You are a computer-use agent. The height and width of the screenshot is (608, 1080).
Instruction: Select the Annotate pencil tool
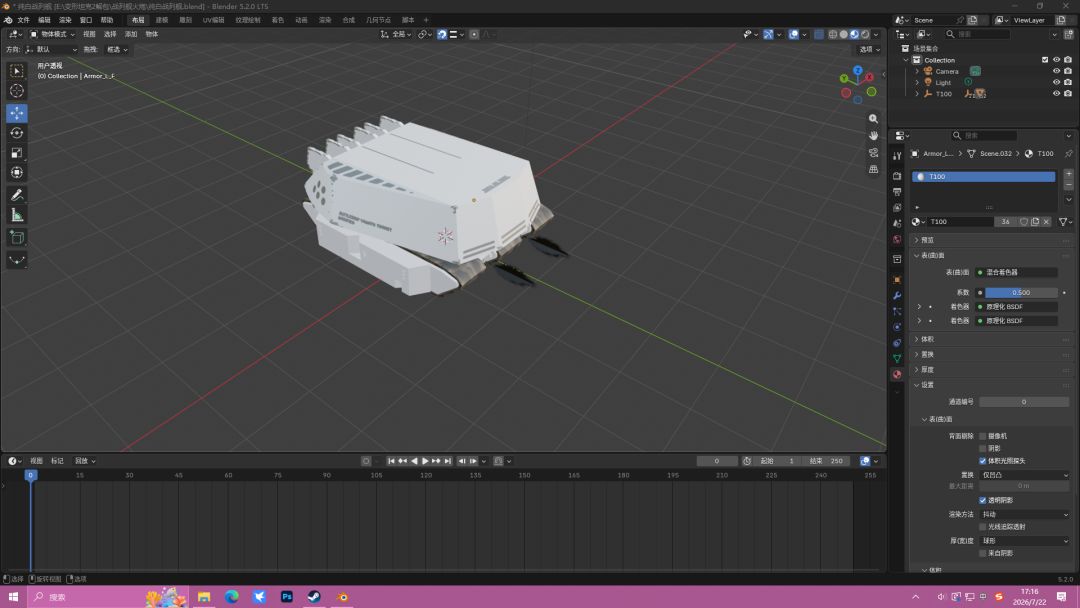tap(17, 196)
